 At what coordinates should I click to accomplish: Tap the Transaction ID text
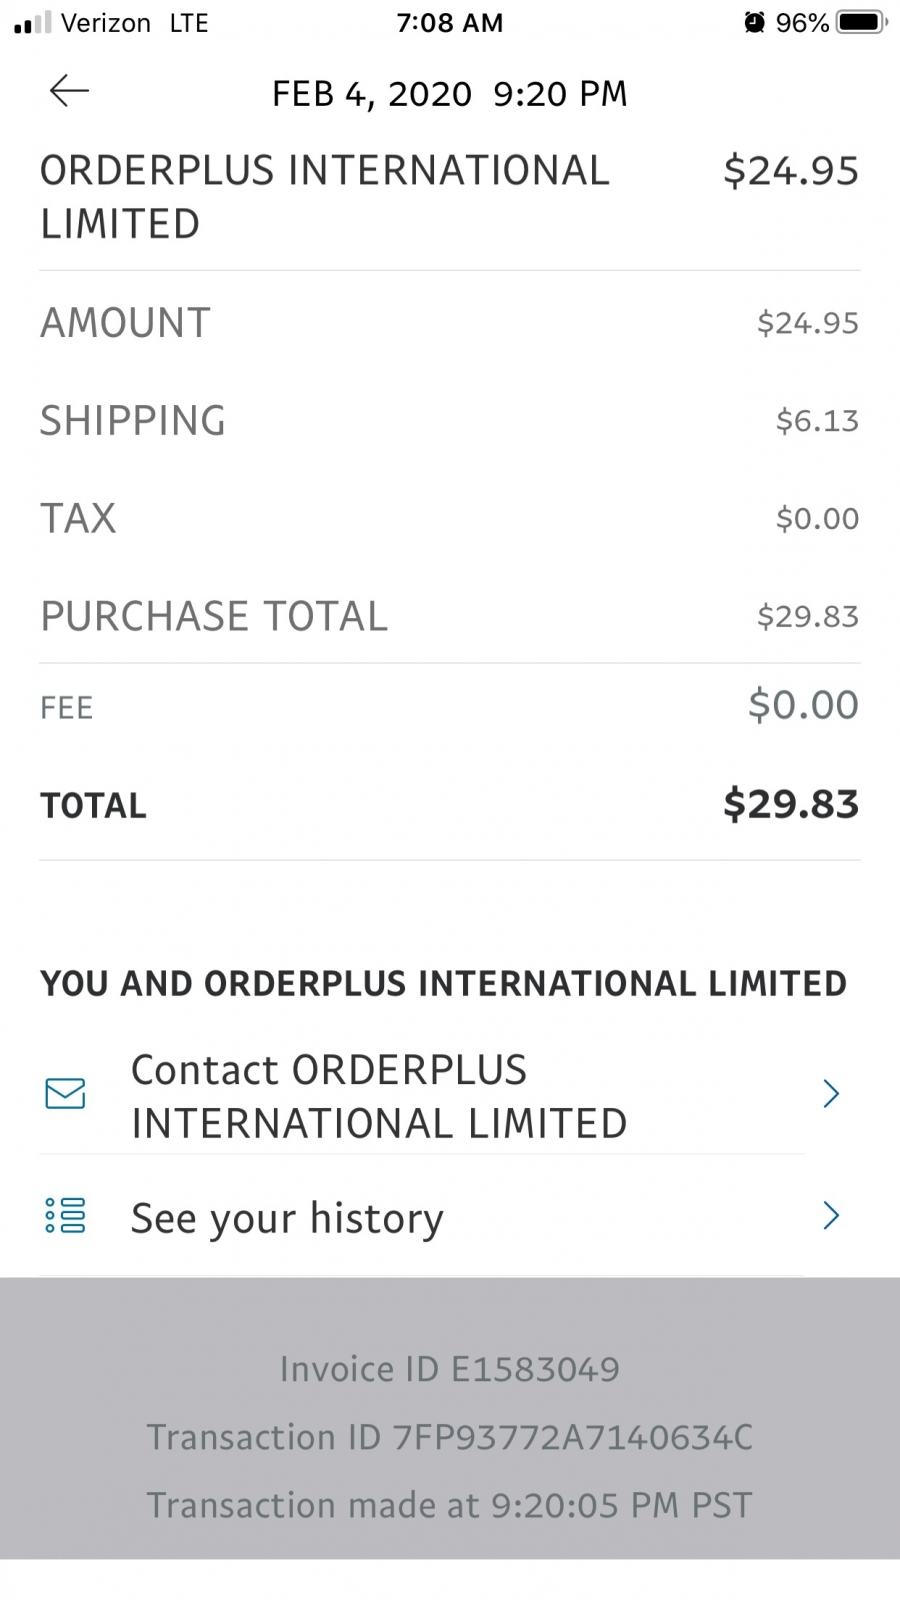point(450,1437)
